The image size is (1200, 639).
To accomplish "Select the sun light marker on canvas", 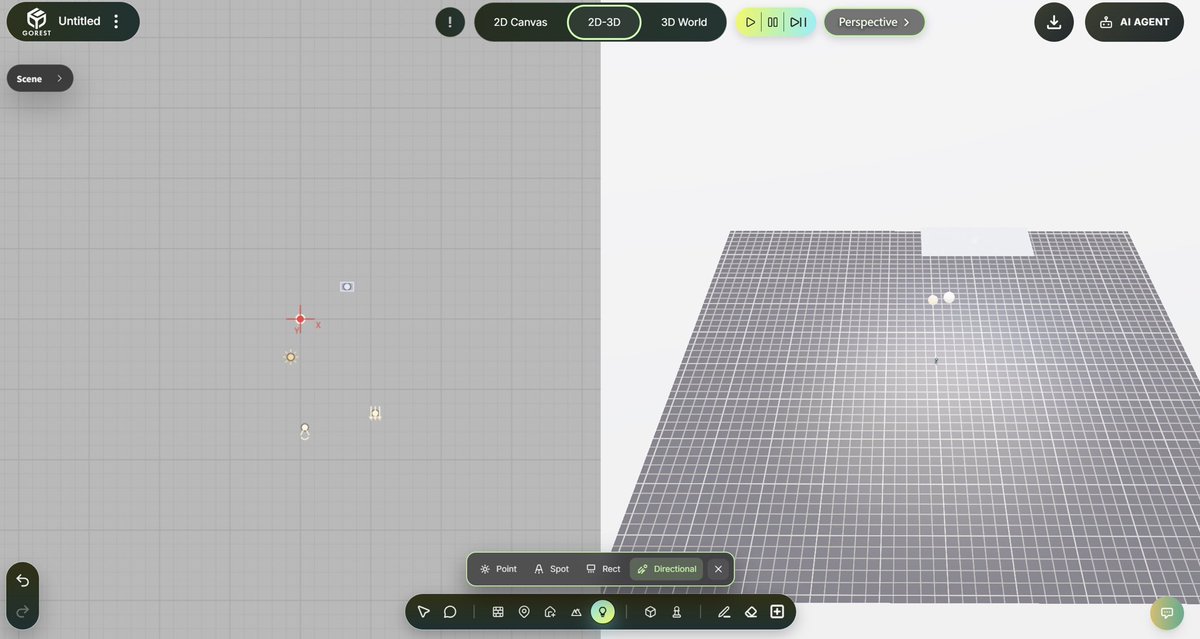I will (x=290, y=357).
